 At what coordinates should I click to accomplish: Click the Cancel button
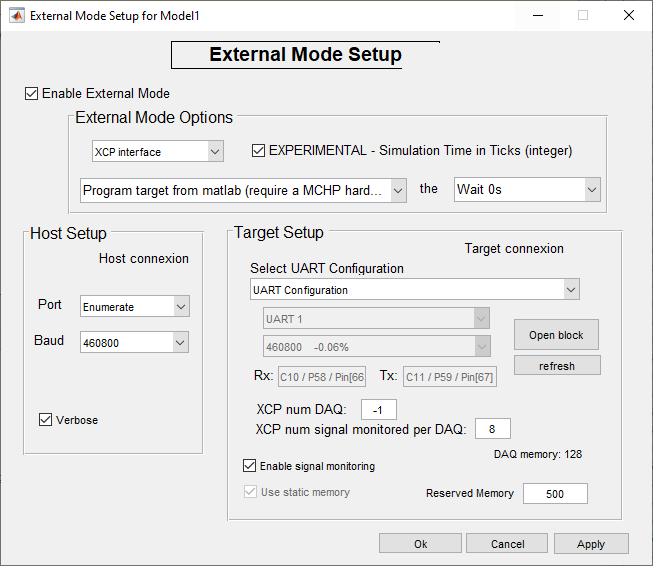(x=507, y=544)
